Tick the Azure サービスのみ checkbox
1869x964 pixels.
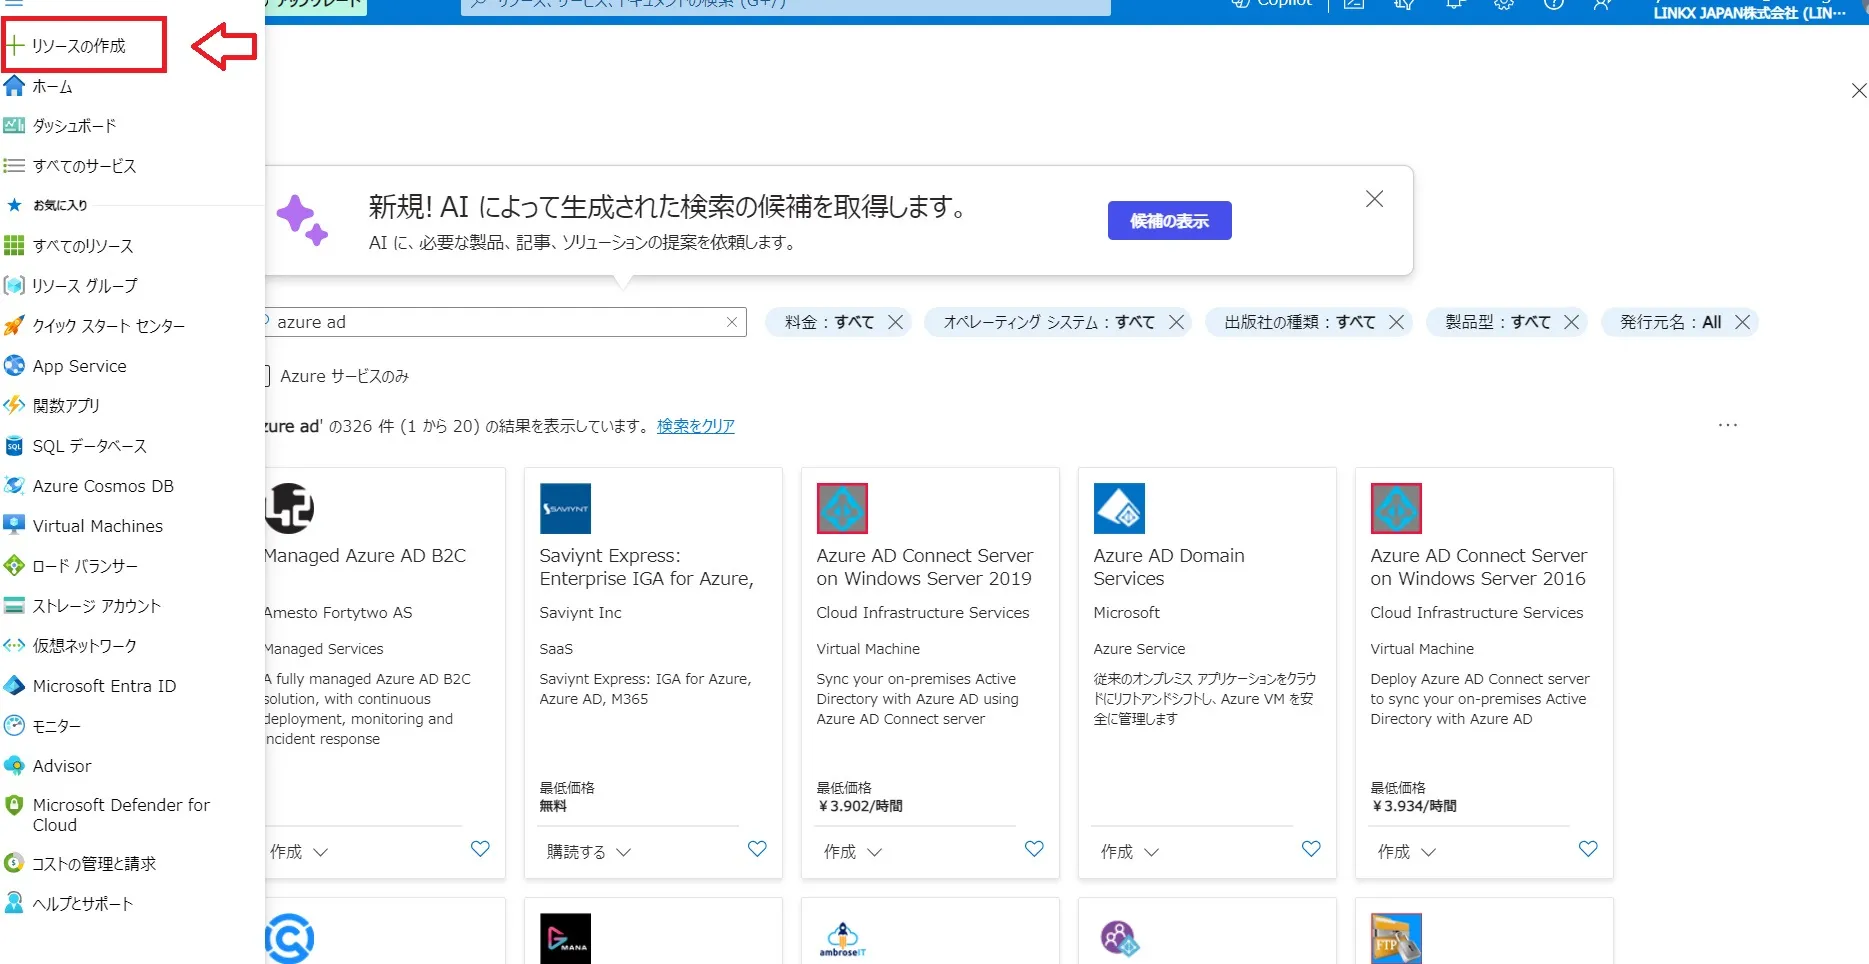(266, 376)
